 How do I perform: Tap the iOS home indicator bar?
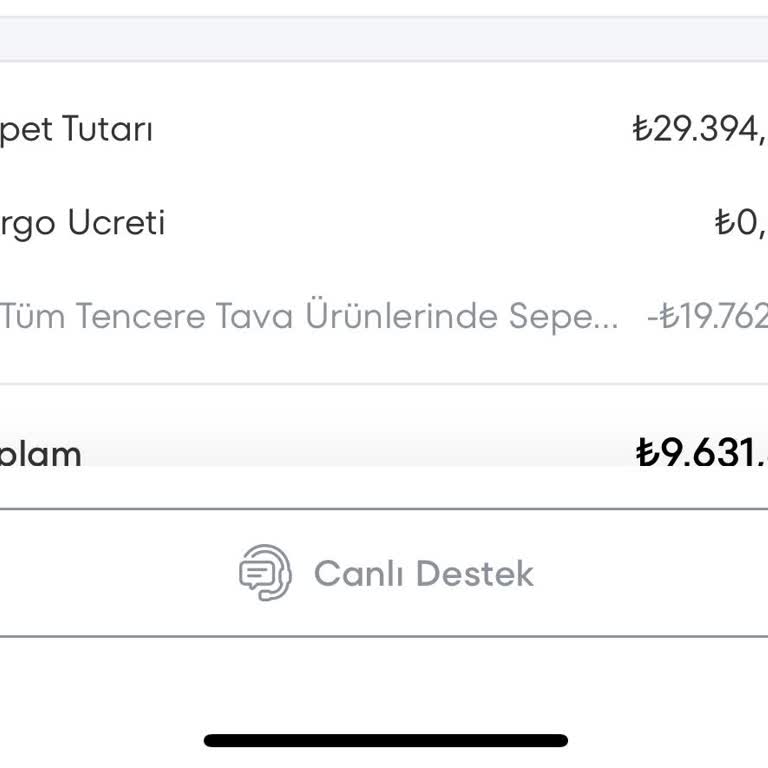(x=385, y=741)
